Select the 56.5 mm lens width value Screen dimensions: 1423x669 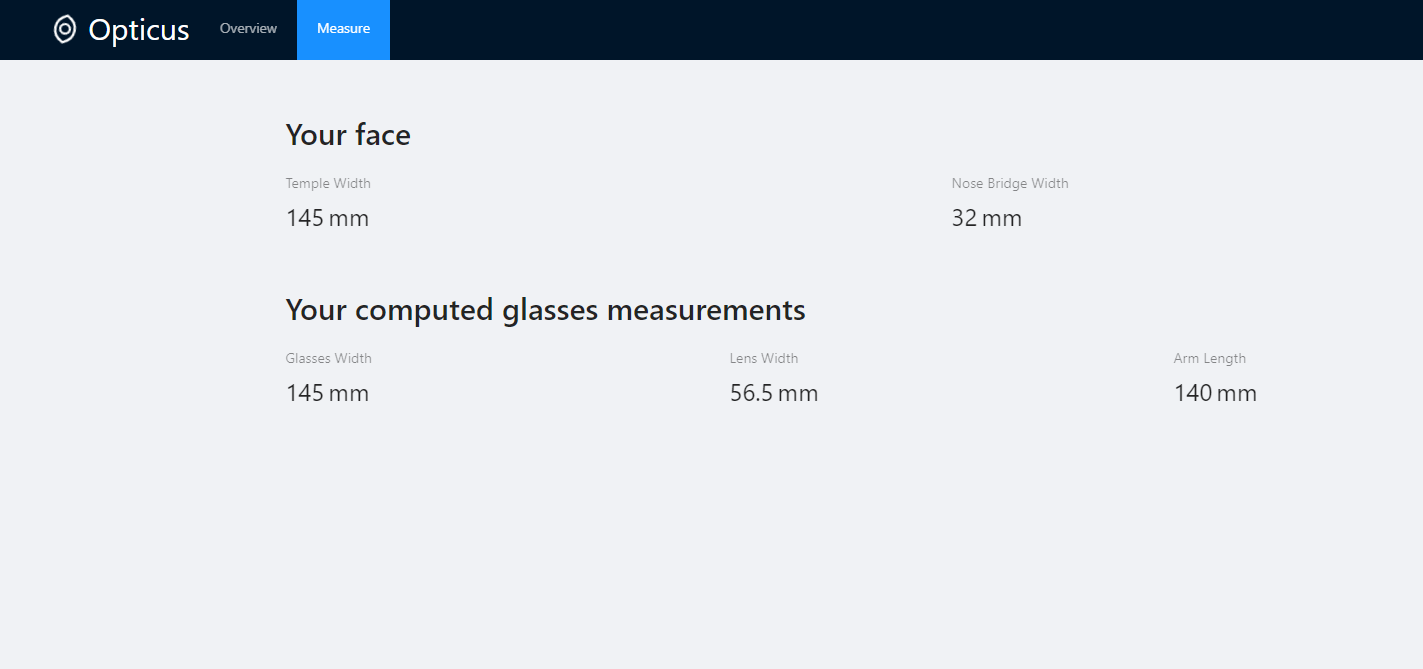pos(774,393)
